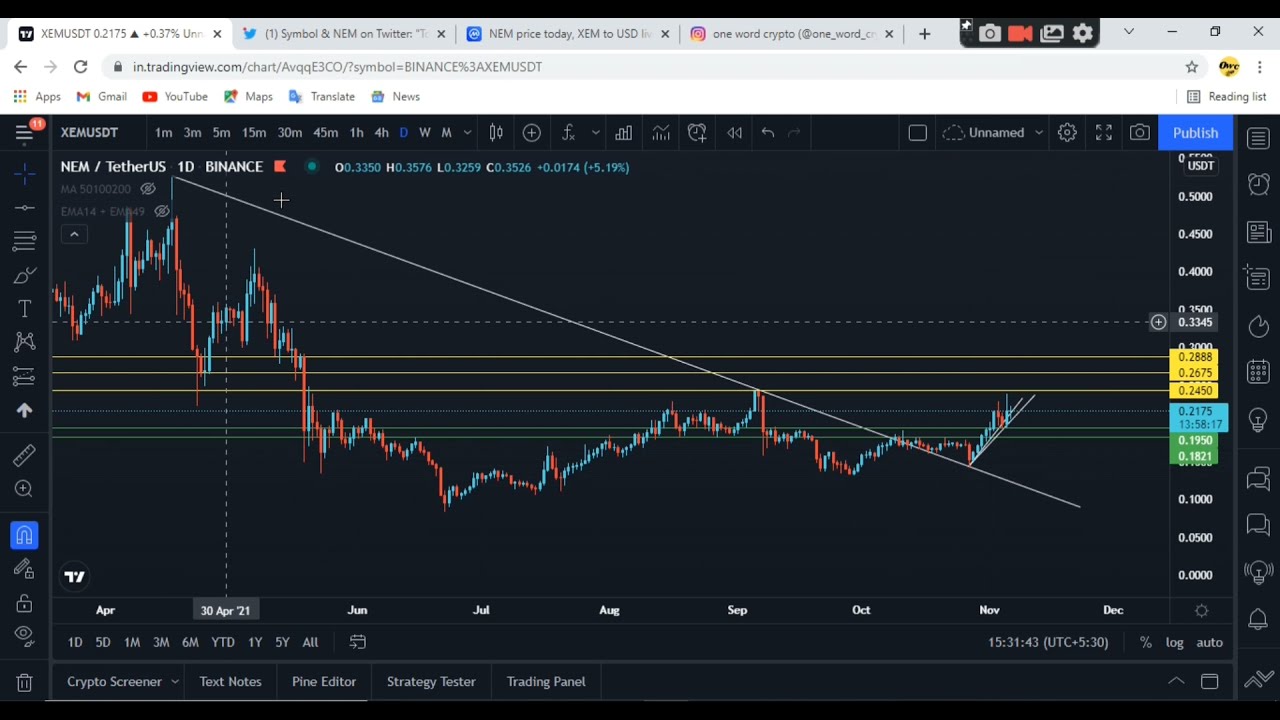Select the Fibonacci retracement tools
Screen dimensions: 1280x720
point(24,241)
